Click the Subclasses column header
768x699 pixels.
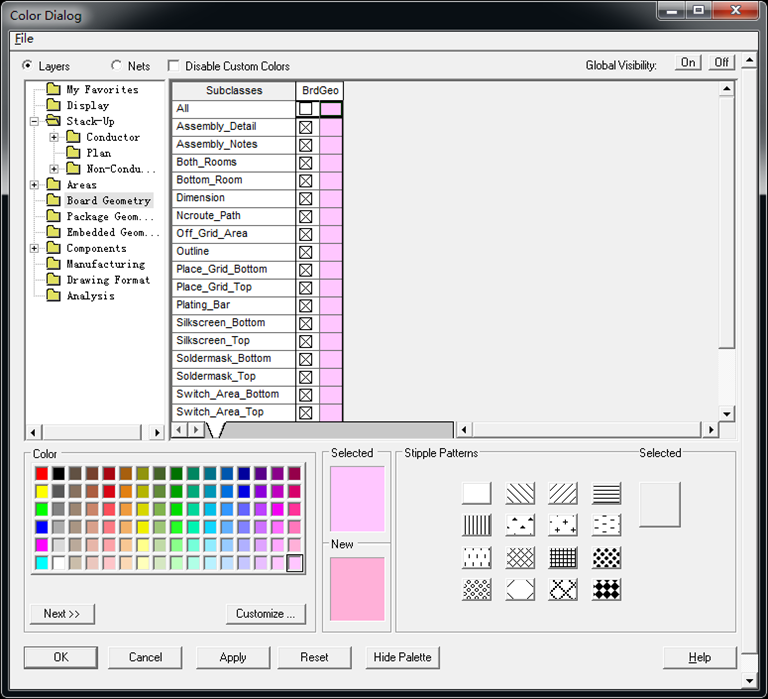tap(234, 91)
